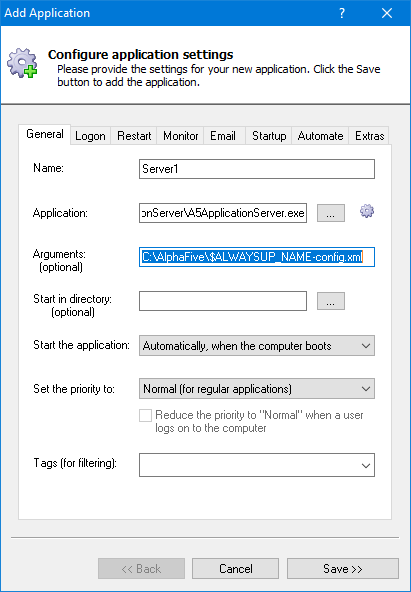Show the Extras tab

(369, 136)
